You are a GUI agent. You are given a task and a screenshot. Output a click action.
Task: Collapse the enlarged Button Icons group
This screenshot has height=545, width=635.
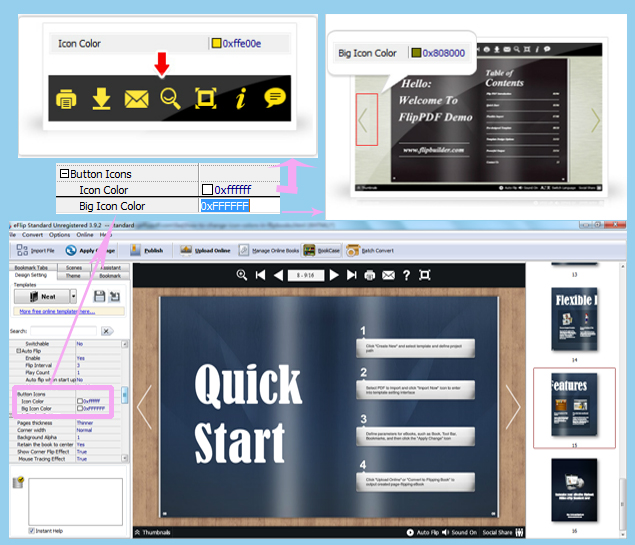(64, 174)
